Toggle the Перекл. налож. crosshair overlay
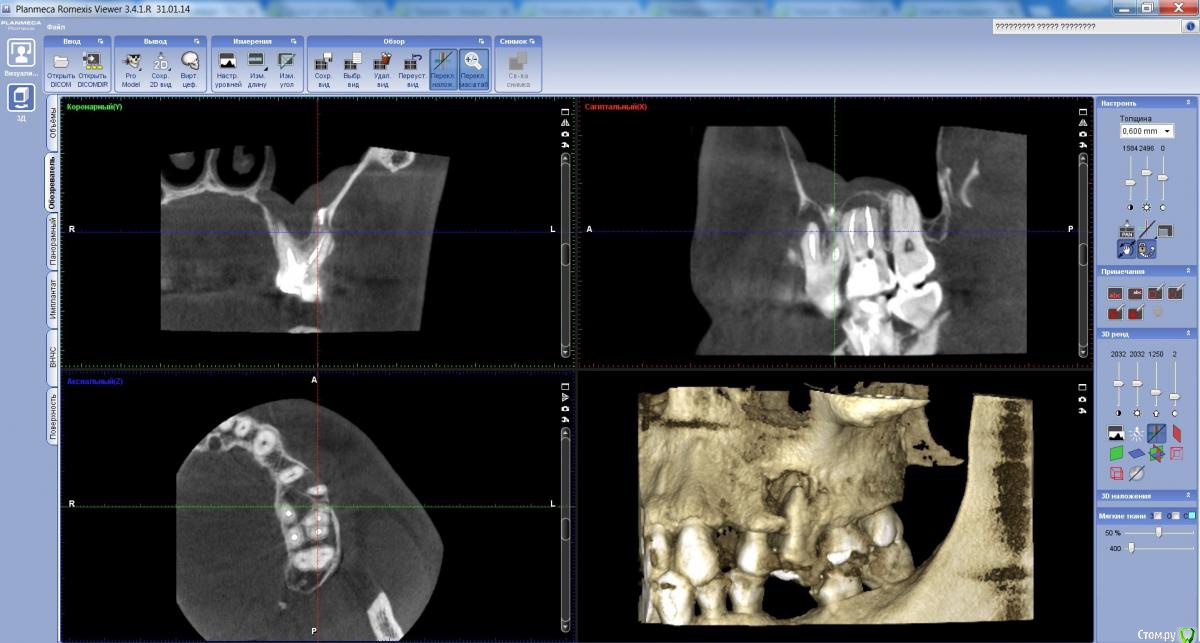Screen dimensions: 1200x643 [x=443, y=62]
